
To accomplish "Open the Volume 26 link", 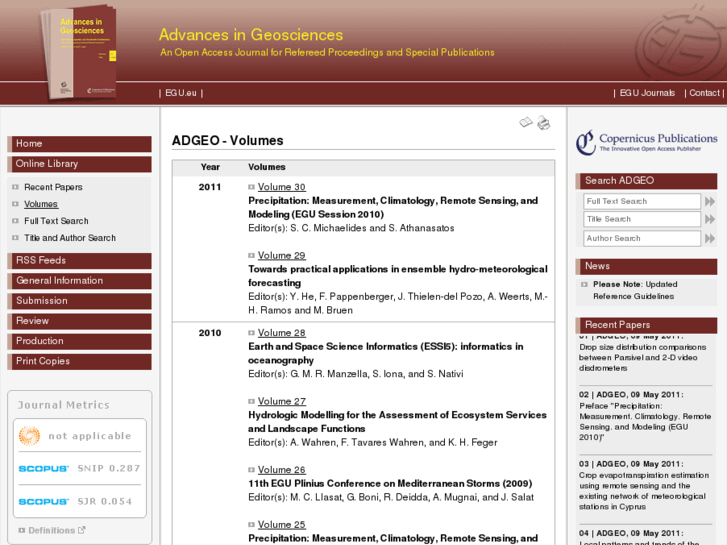I will tap(281, 470).
